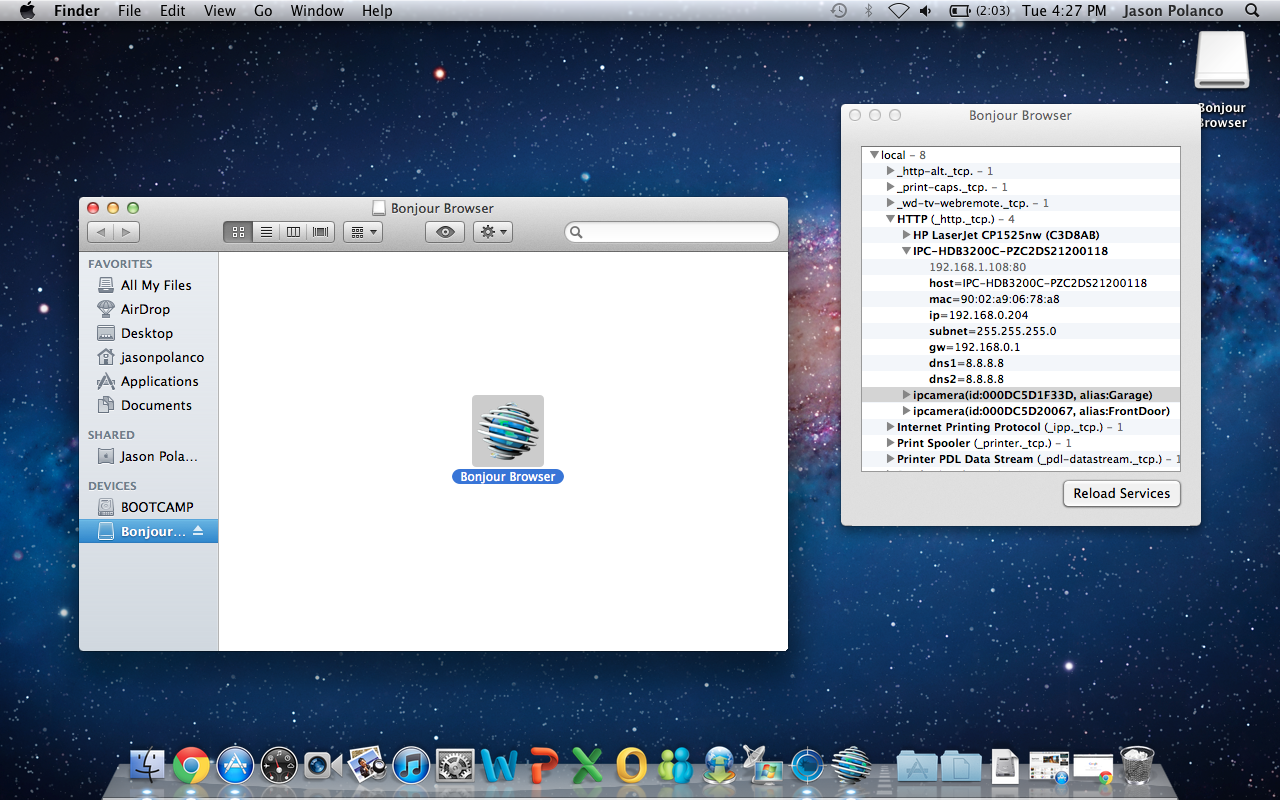Open the Go menu

tap(263, 11)
